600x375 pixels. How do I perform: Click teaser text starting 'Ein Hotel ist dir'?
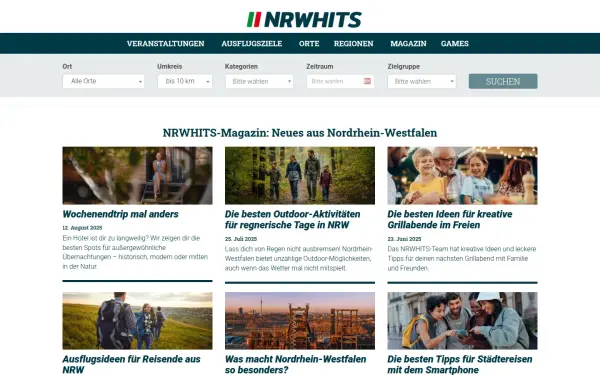135,252
